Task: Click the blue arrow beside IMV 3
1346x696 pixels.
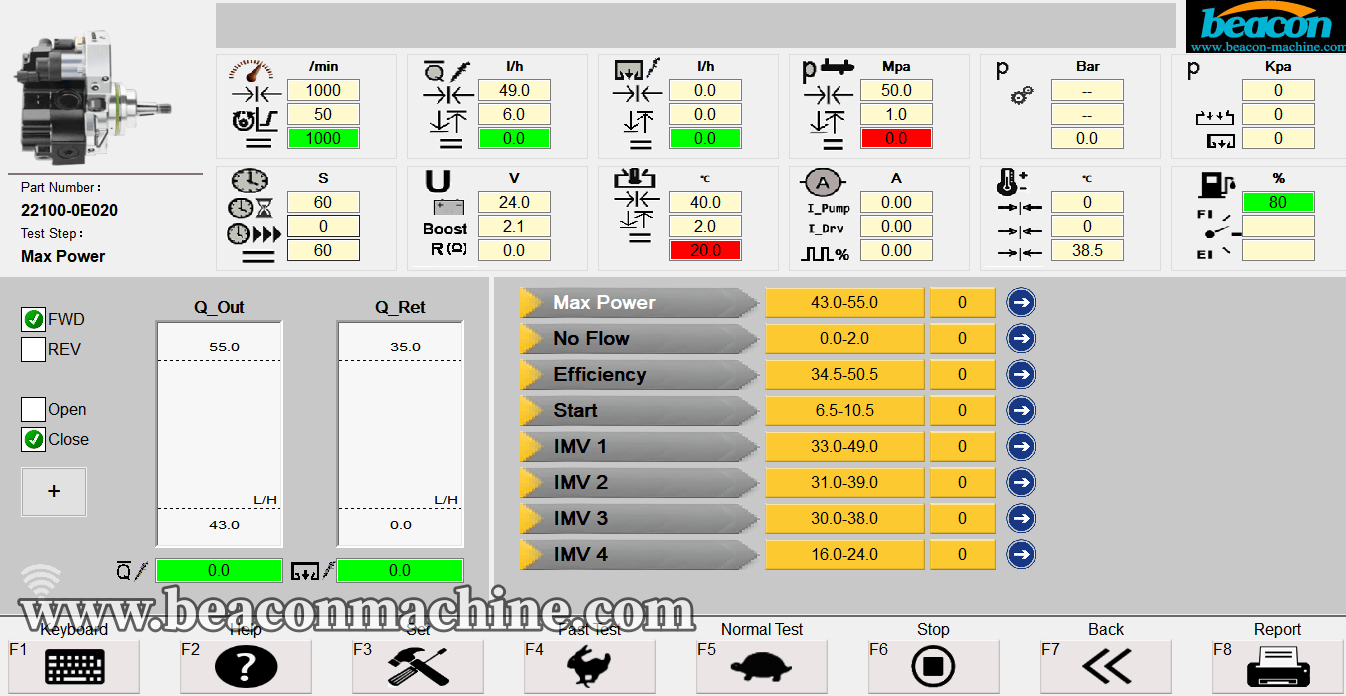Action: (1021, 519)
